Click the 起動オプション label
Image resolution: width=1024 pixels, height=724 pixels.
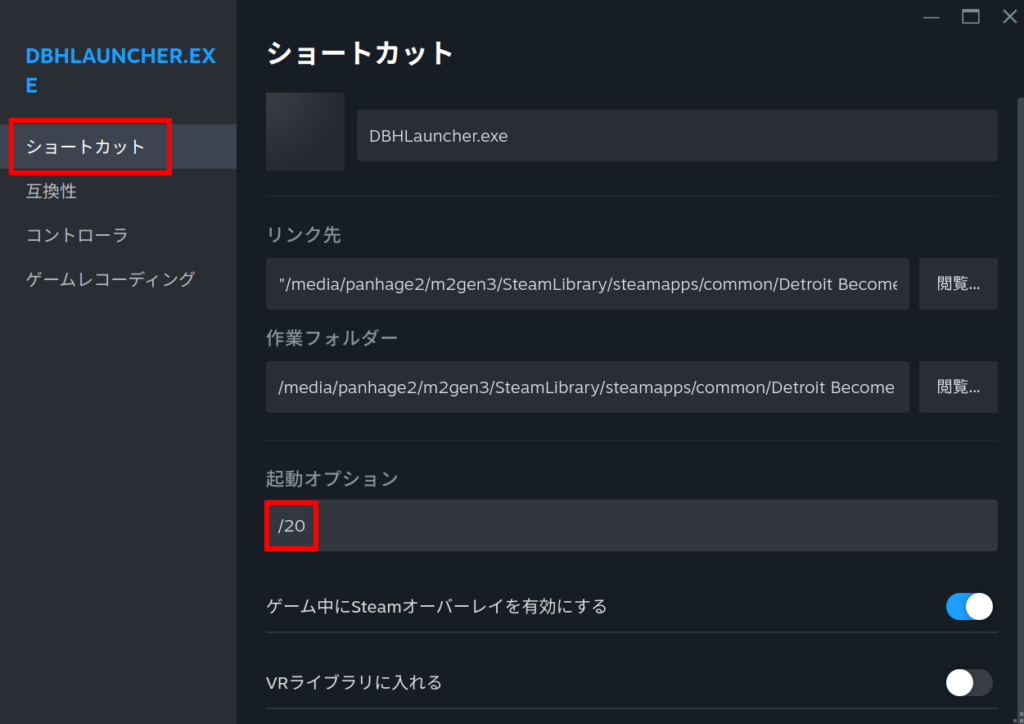pyautogui.click(x=332, y=479)
